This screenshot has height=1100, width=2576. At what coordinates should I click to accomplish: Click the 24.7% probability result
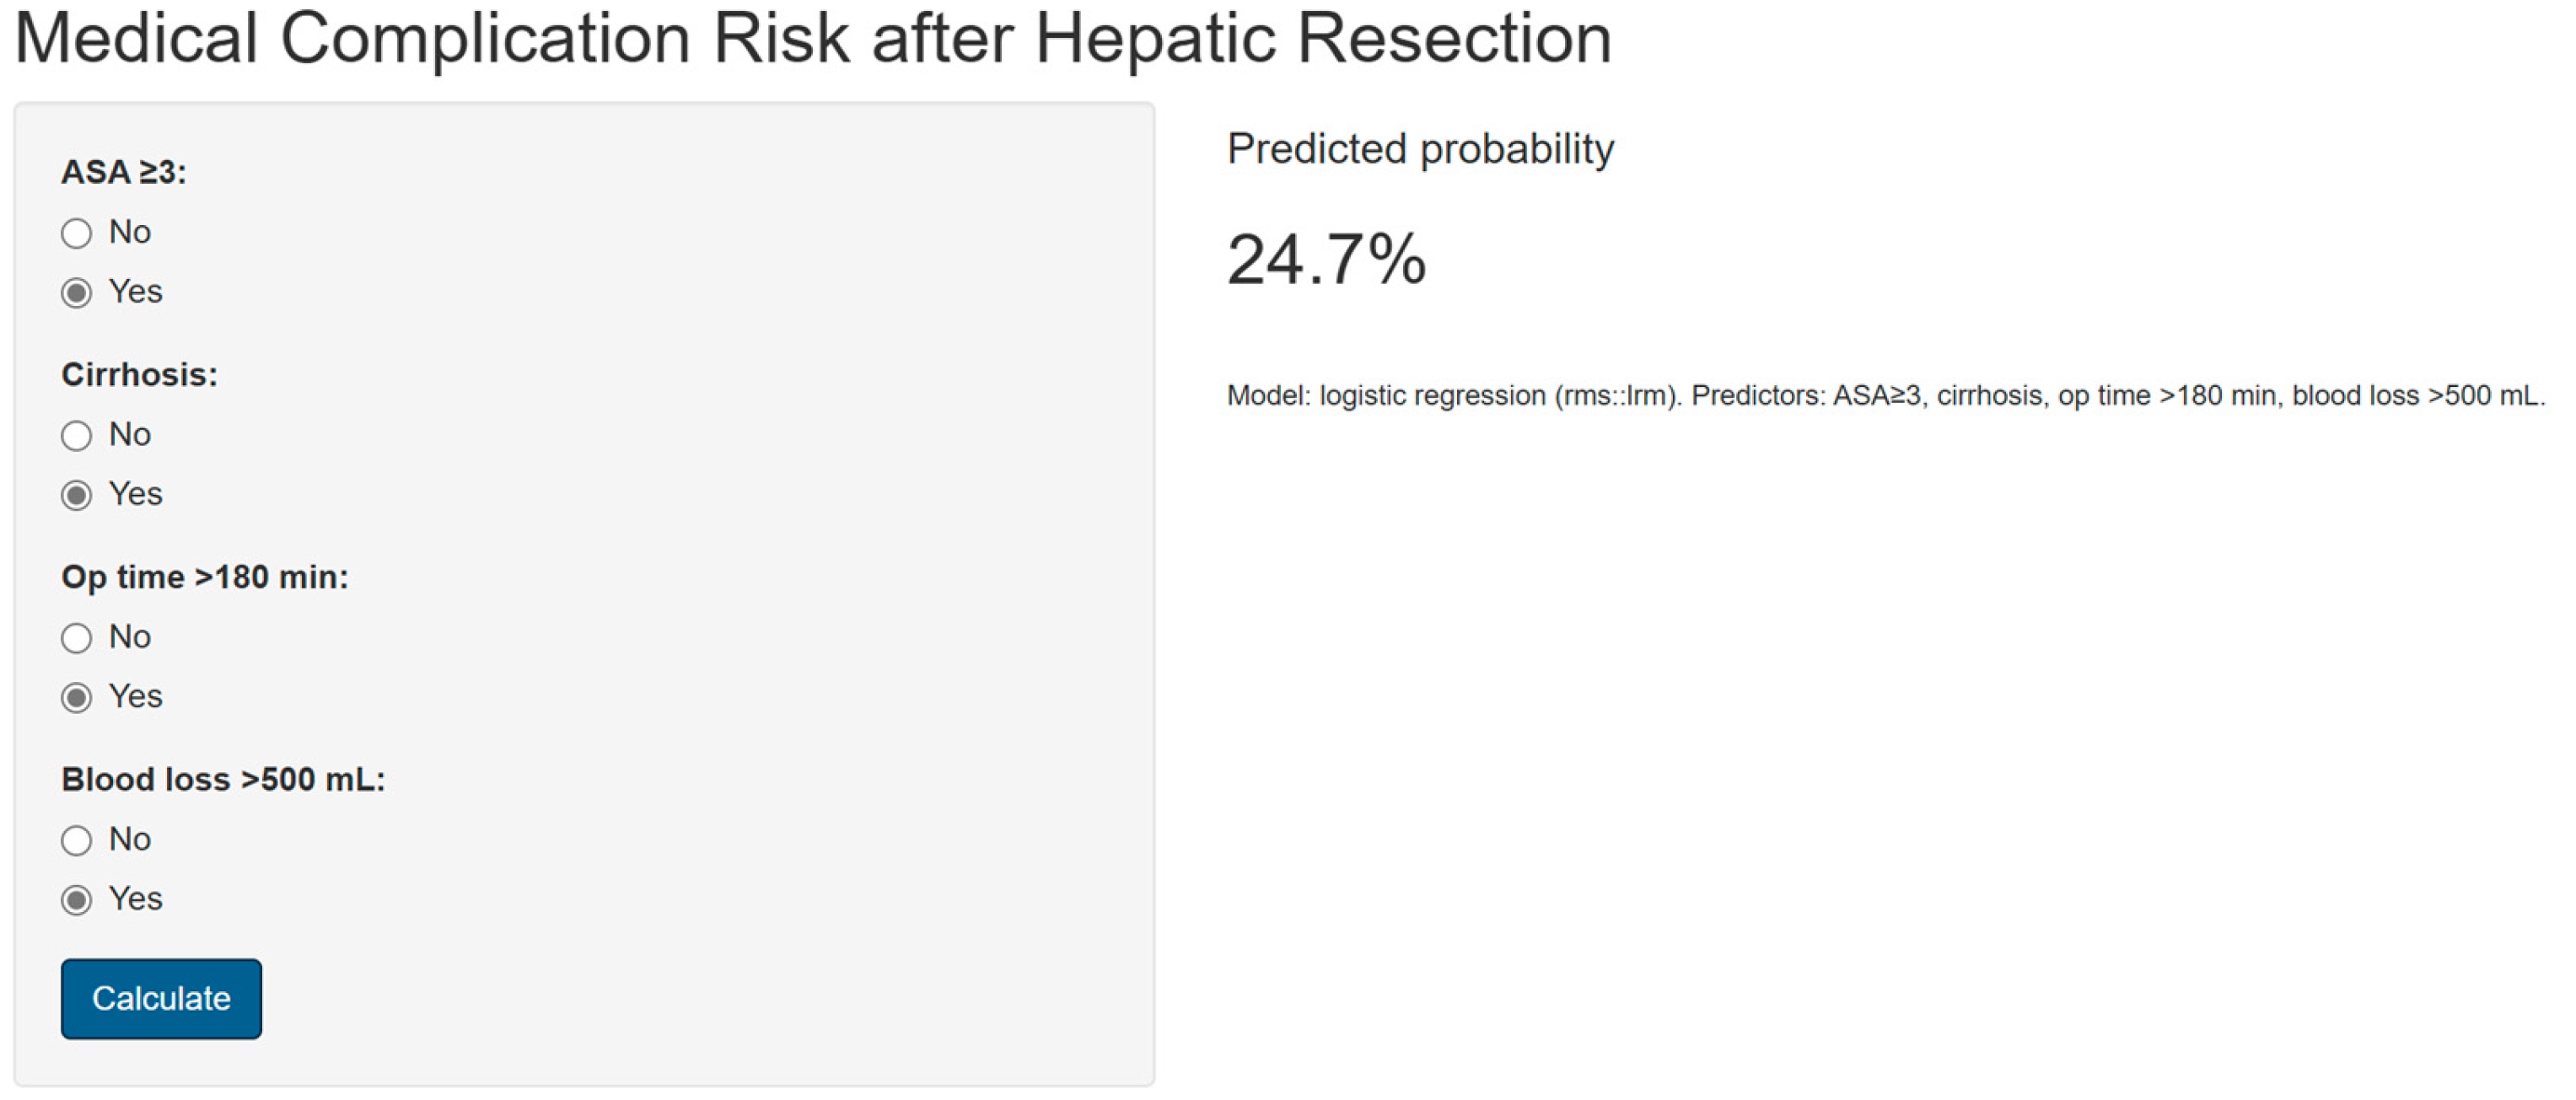click(1326, 260)
